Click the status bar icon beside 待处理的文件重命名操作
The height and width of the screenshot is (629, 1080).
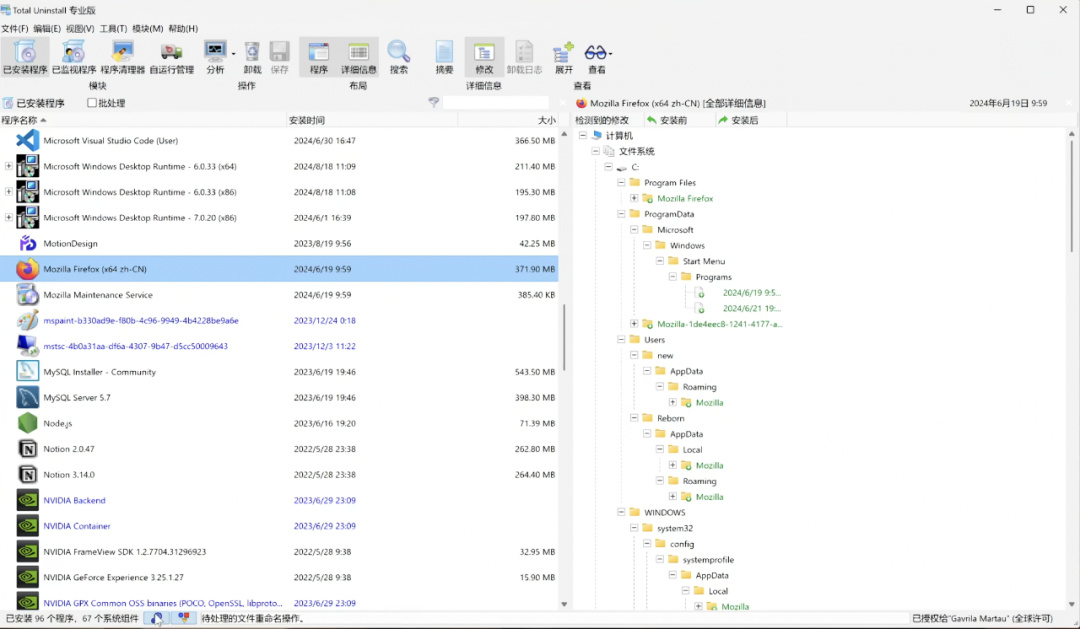click(x=183, y=618)
